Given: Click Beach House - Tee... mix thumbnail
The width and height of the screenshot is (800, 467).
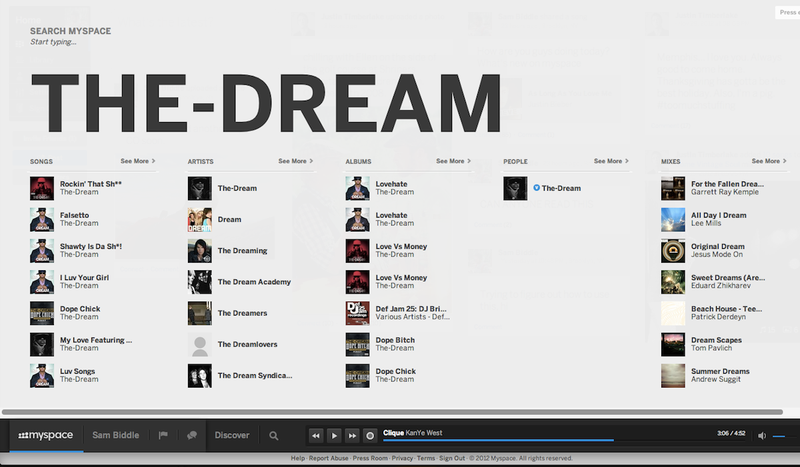Looking at the screenshot, I should coord(673,313).
